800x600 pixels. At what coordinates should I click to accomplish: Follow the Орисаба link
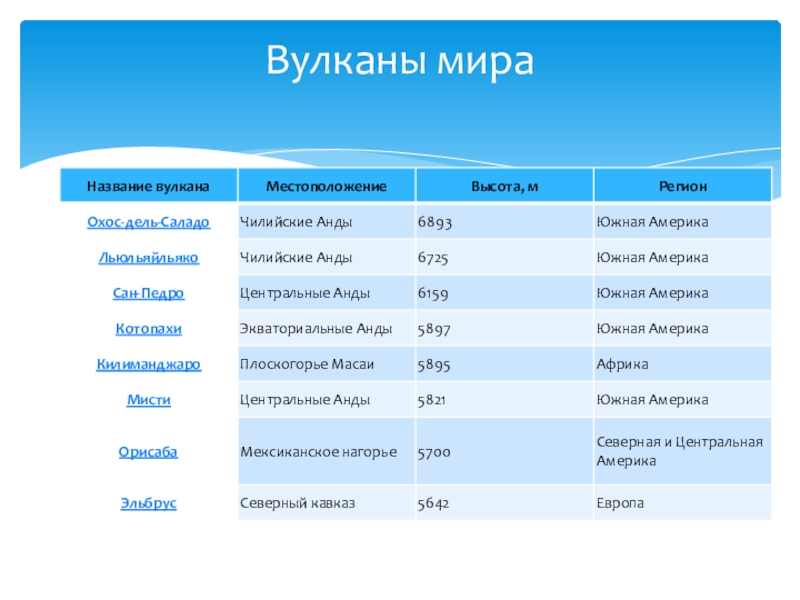148,452
